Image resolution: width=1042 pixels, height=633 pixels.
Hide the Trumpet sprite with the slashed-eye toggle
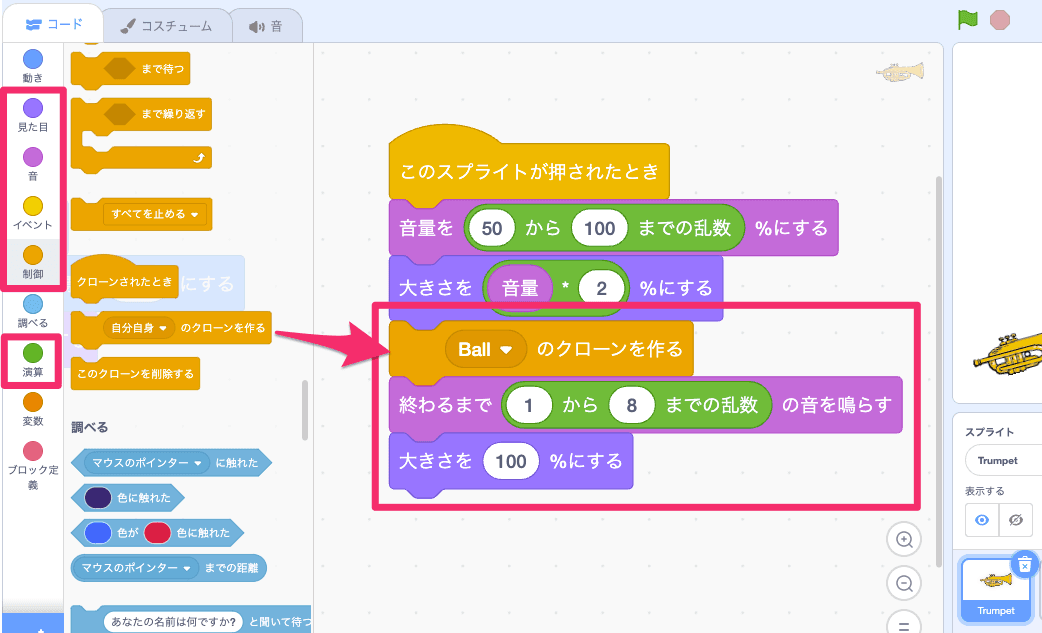[1016, 520]
